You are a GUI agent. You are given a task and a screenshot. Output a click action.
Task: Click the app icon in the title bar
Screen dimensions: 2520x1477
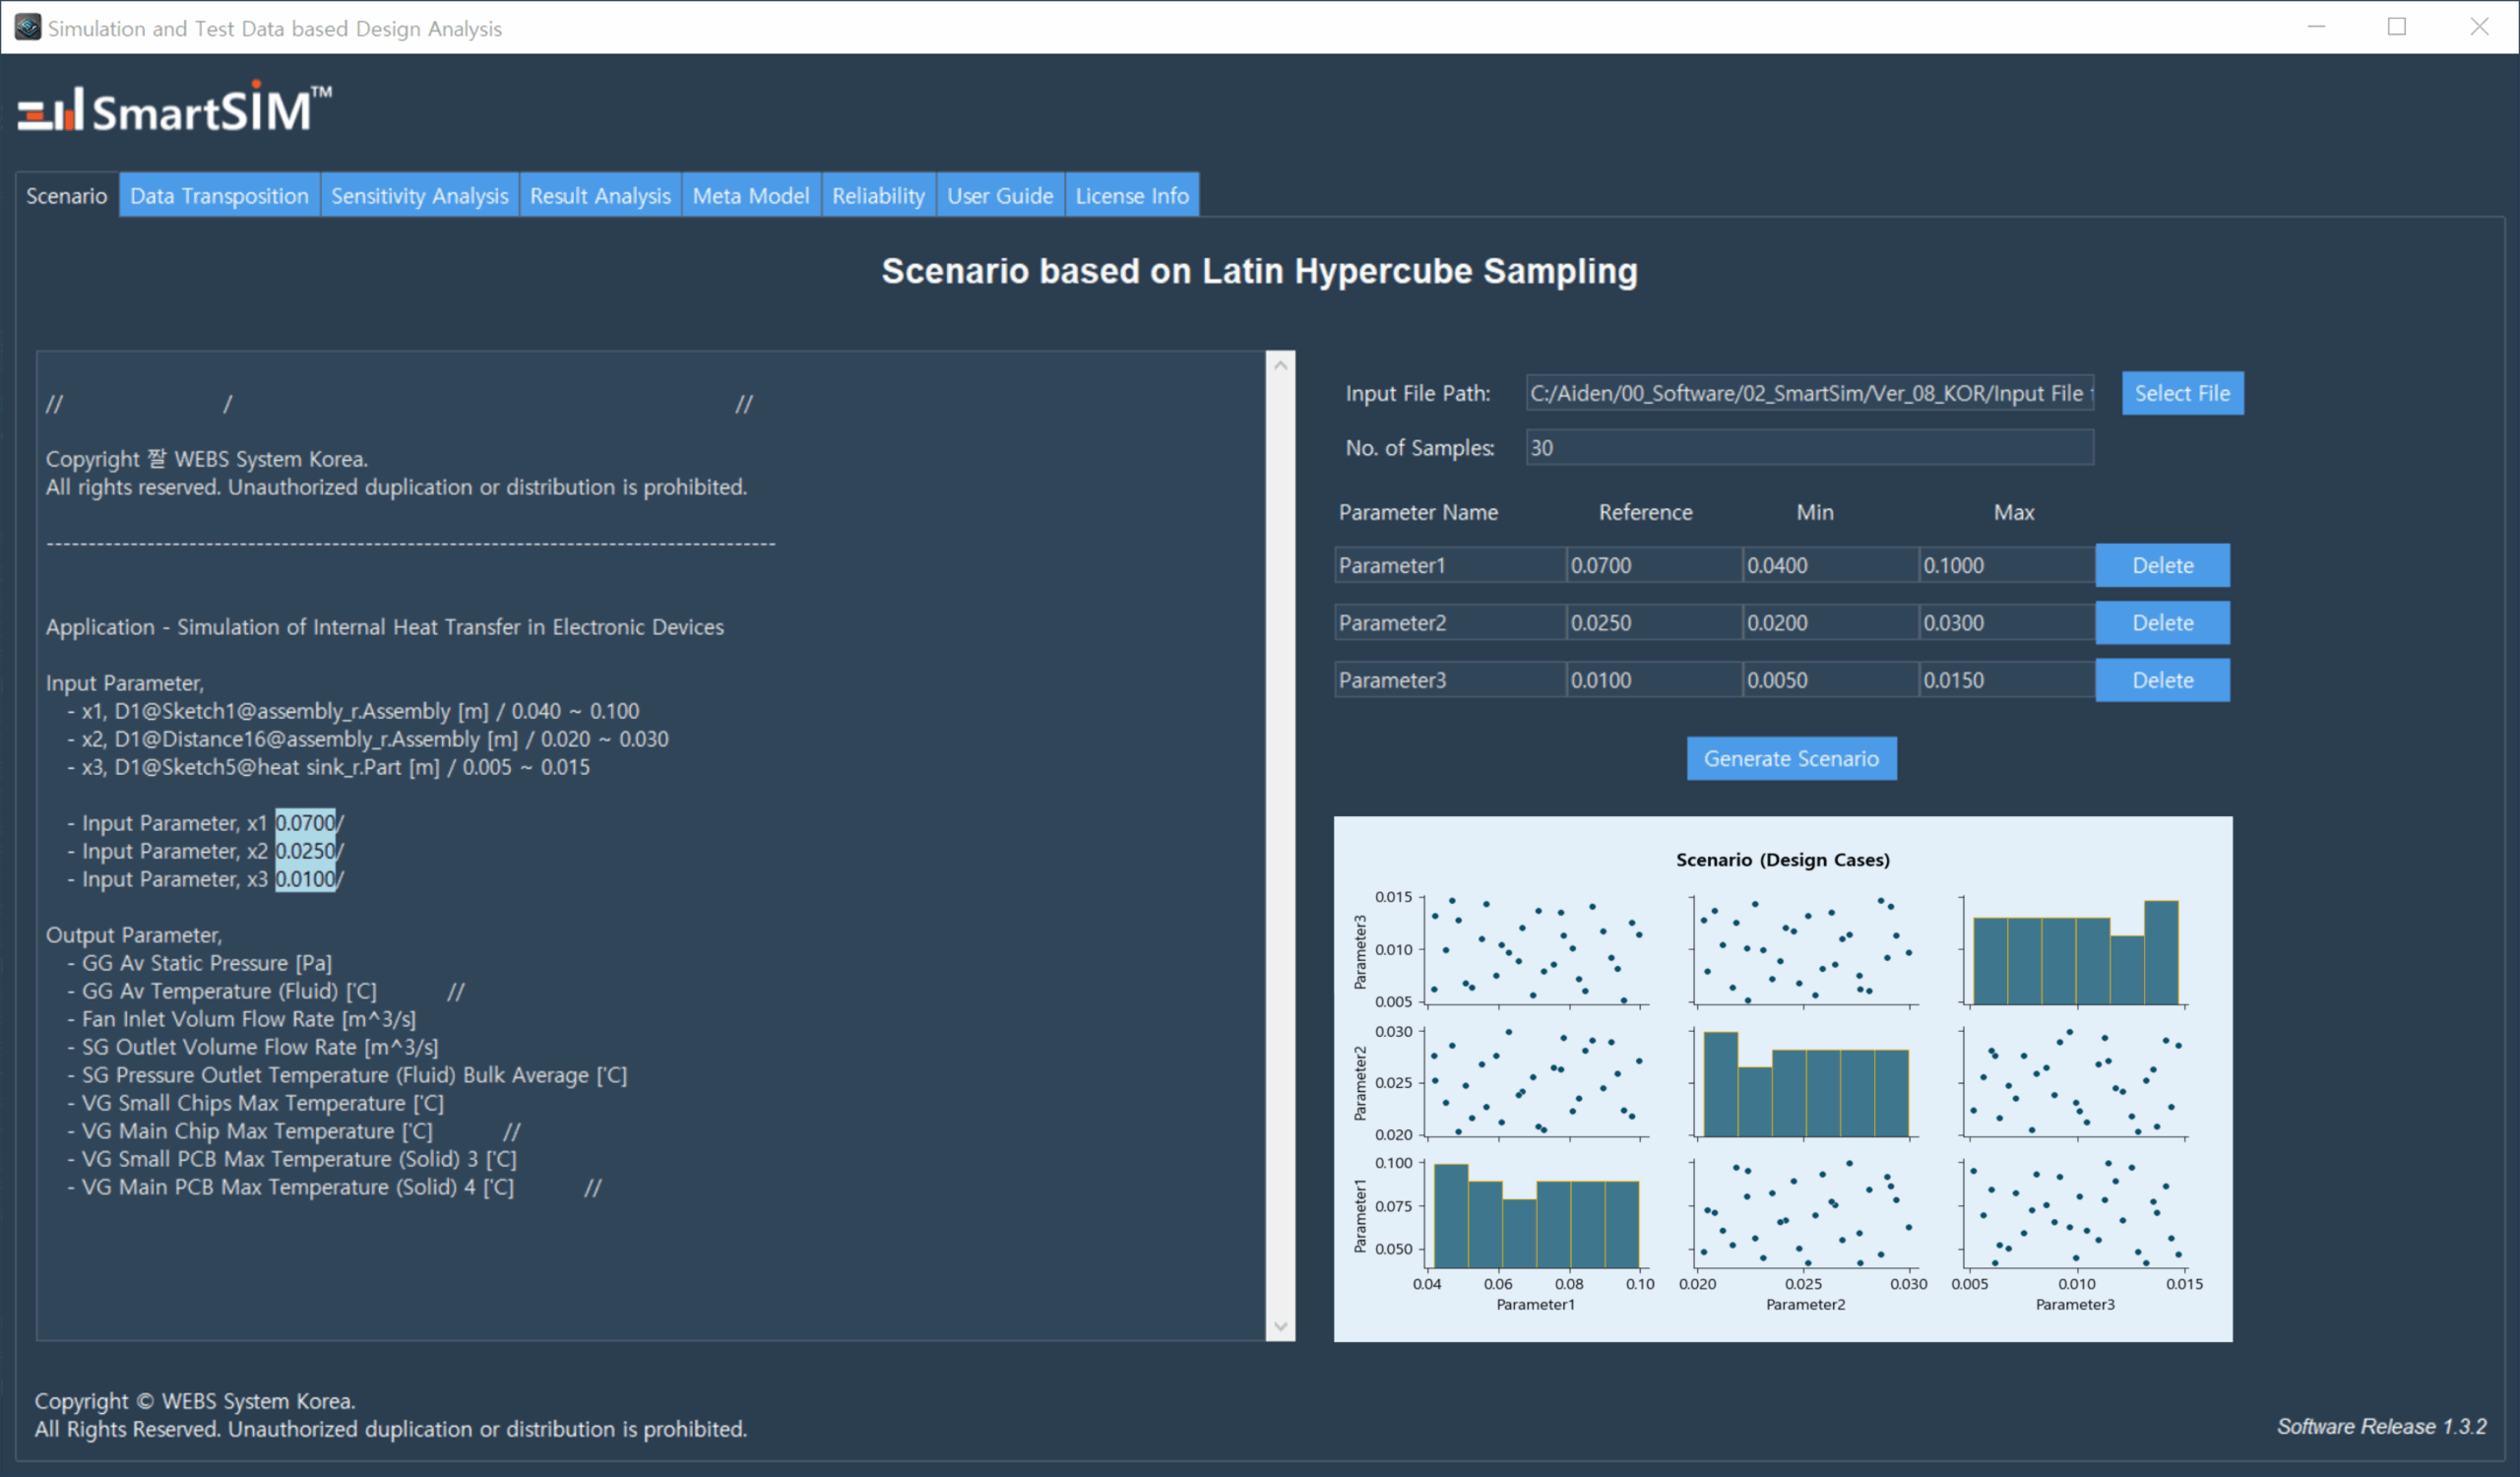pyautogui.click(x=27, y=27)
